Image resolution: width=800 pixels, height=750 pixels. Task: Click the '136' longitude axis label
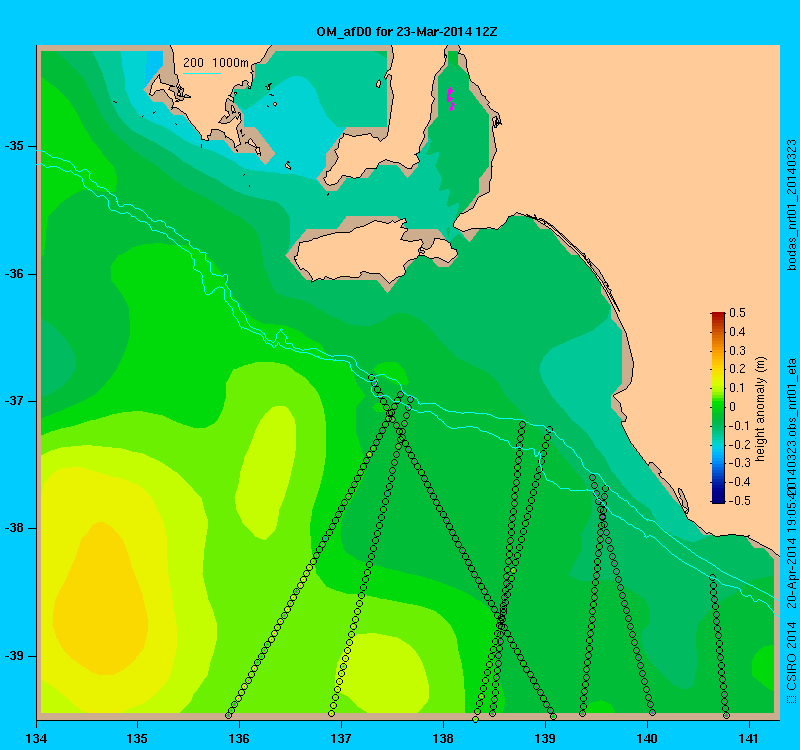coord(239,738)
